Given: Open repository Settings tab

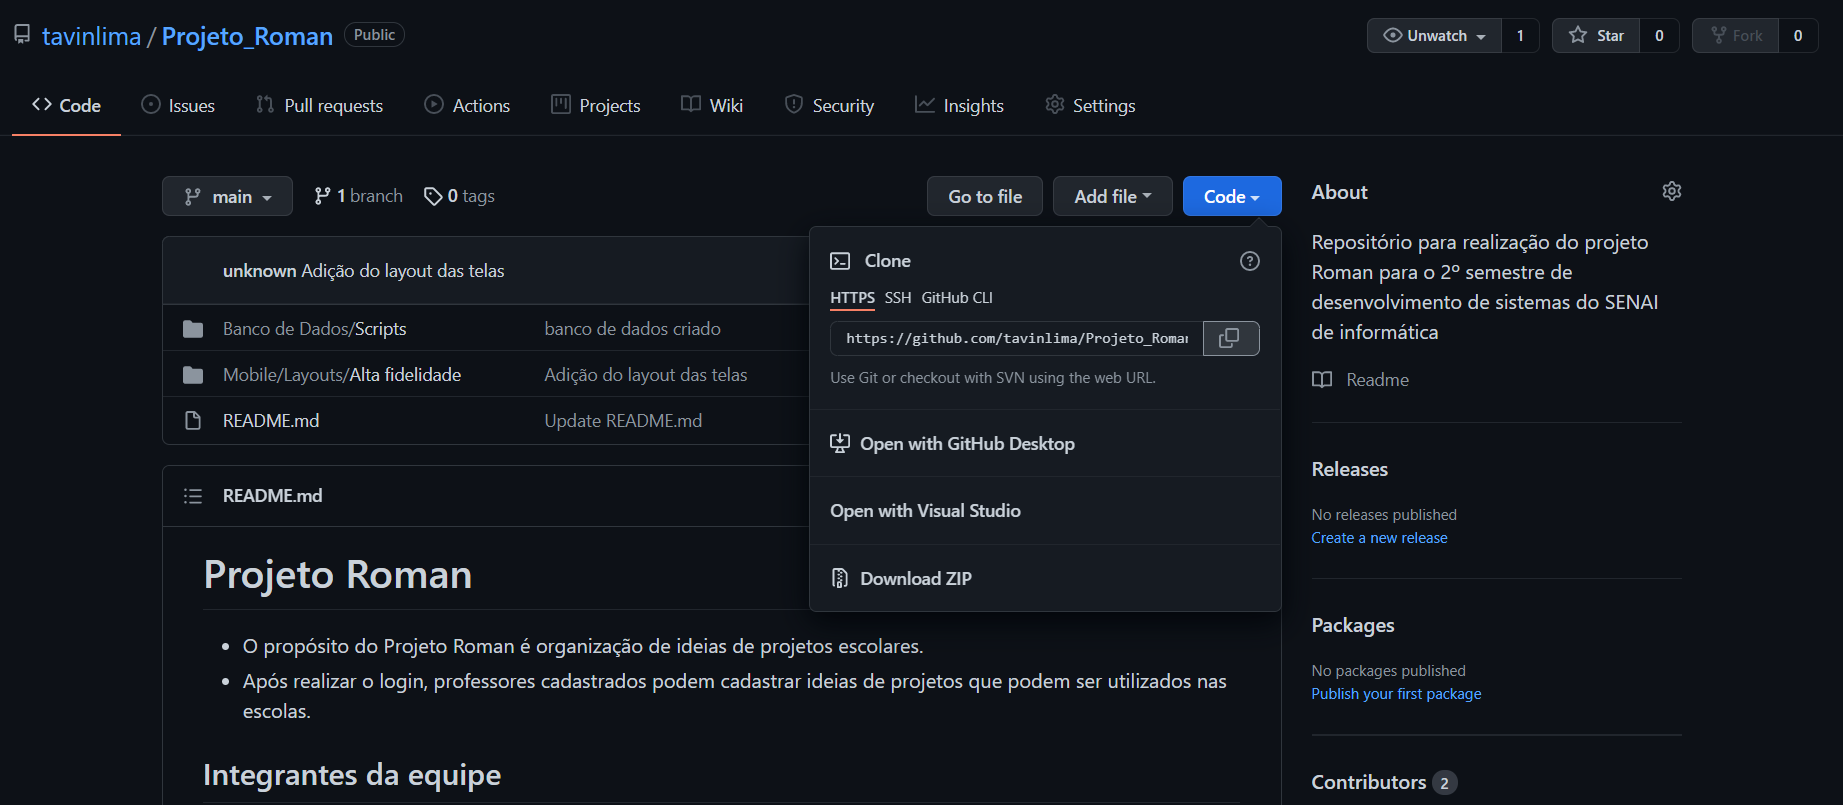Looking at the screenshot, I should 1090,105.
